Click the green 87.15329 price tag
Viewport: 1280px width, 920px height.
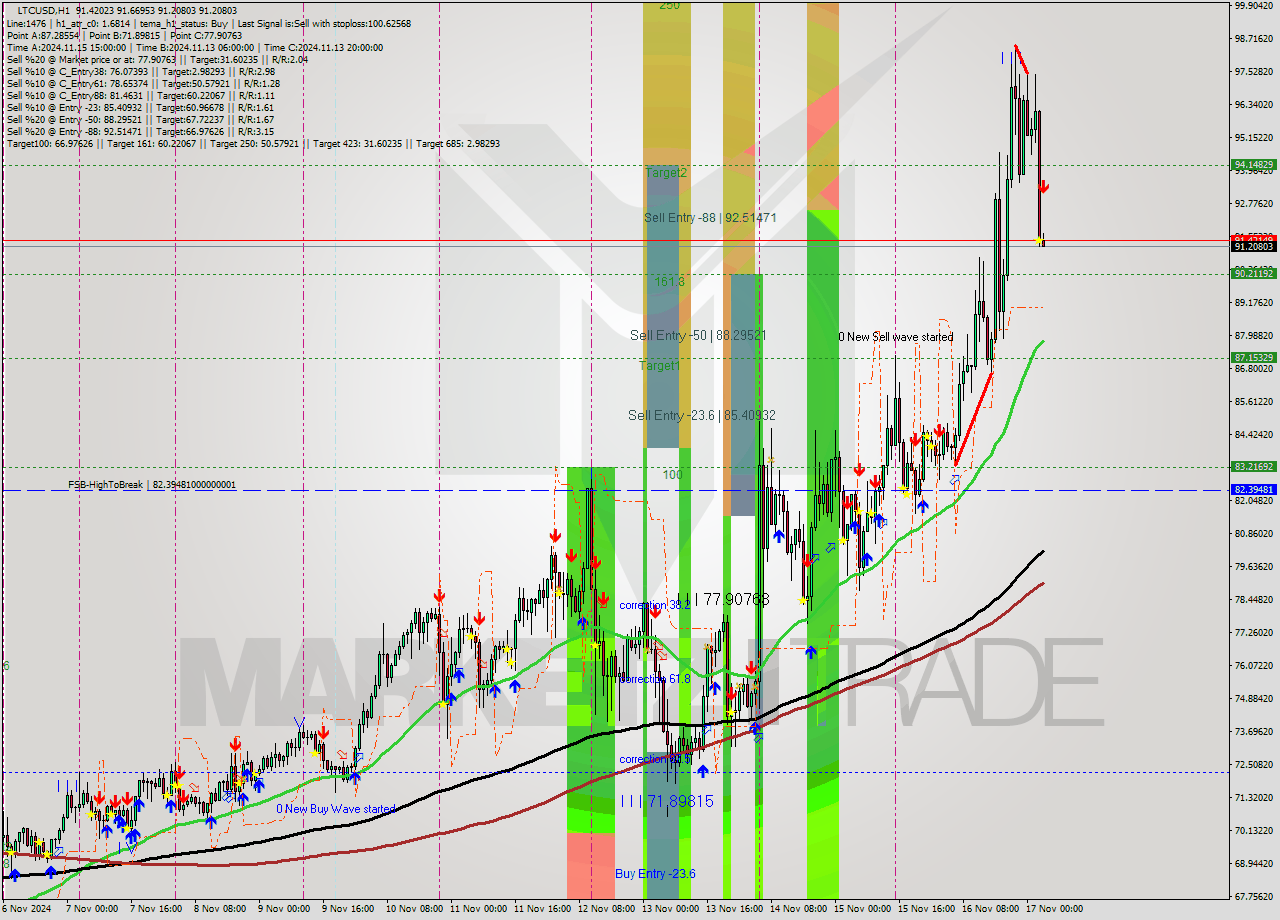tap(1253, 357)
